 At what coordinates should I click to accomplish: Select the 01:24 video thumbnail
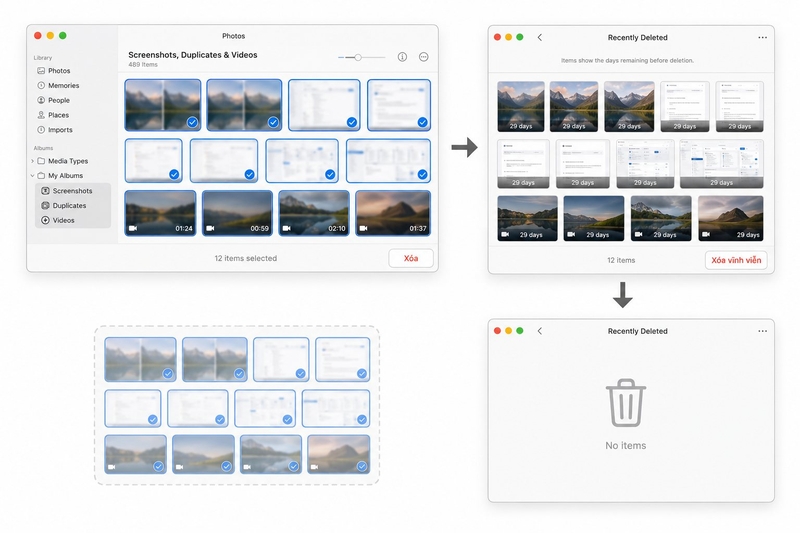(160, 213)
